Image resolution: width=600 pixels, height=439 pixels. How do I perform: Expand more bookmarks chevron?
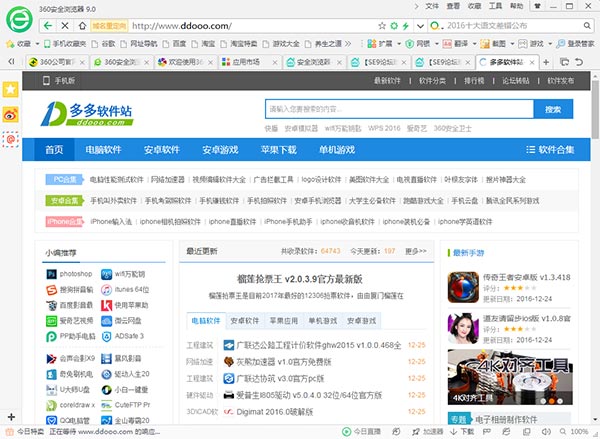[348, 44]
